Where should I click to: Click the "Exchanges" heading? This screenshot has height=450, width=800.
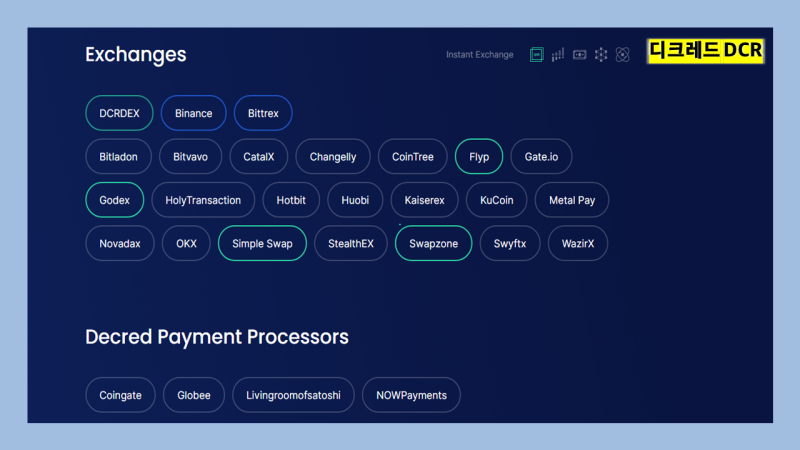[x=136, y=55]
